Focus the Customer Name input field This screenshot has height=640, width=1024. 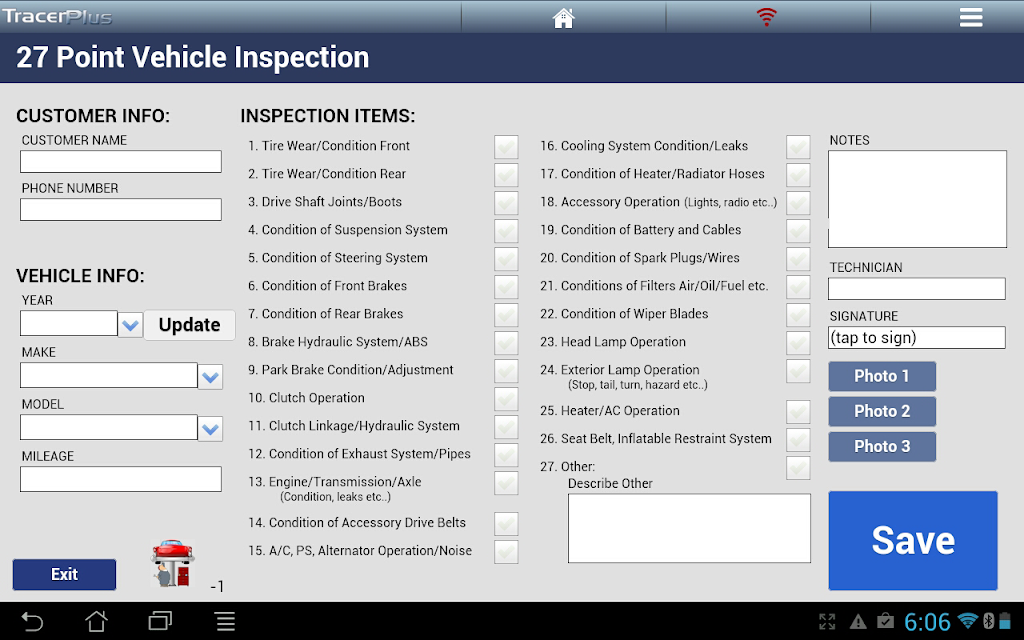pos(121,162)
